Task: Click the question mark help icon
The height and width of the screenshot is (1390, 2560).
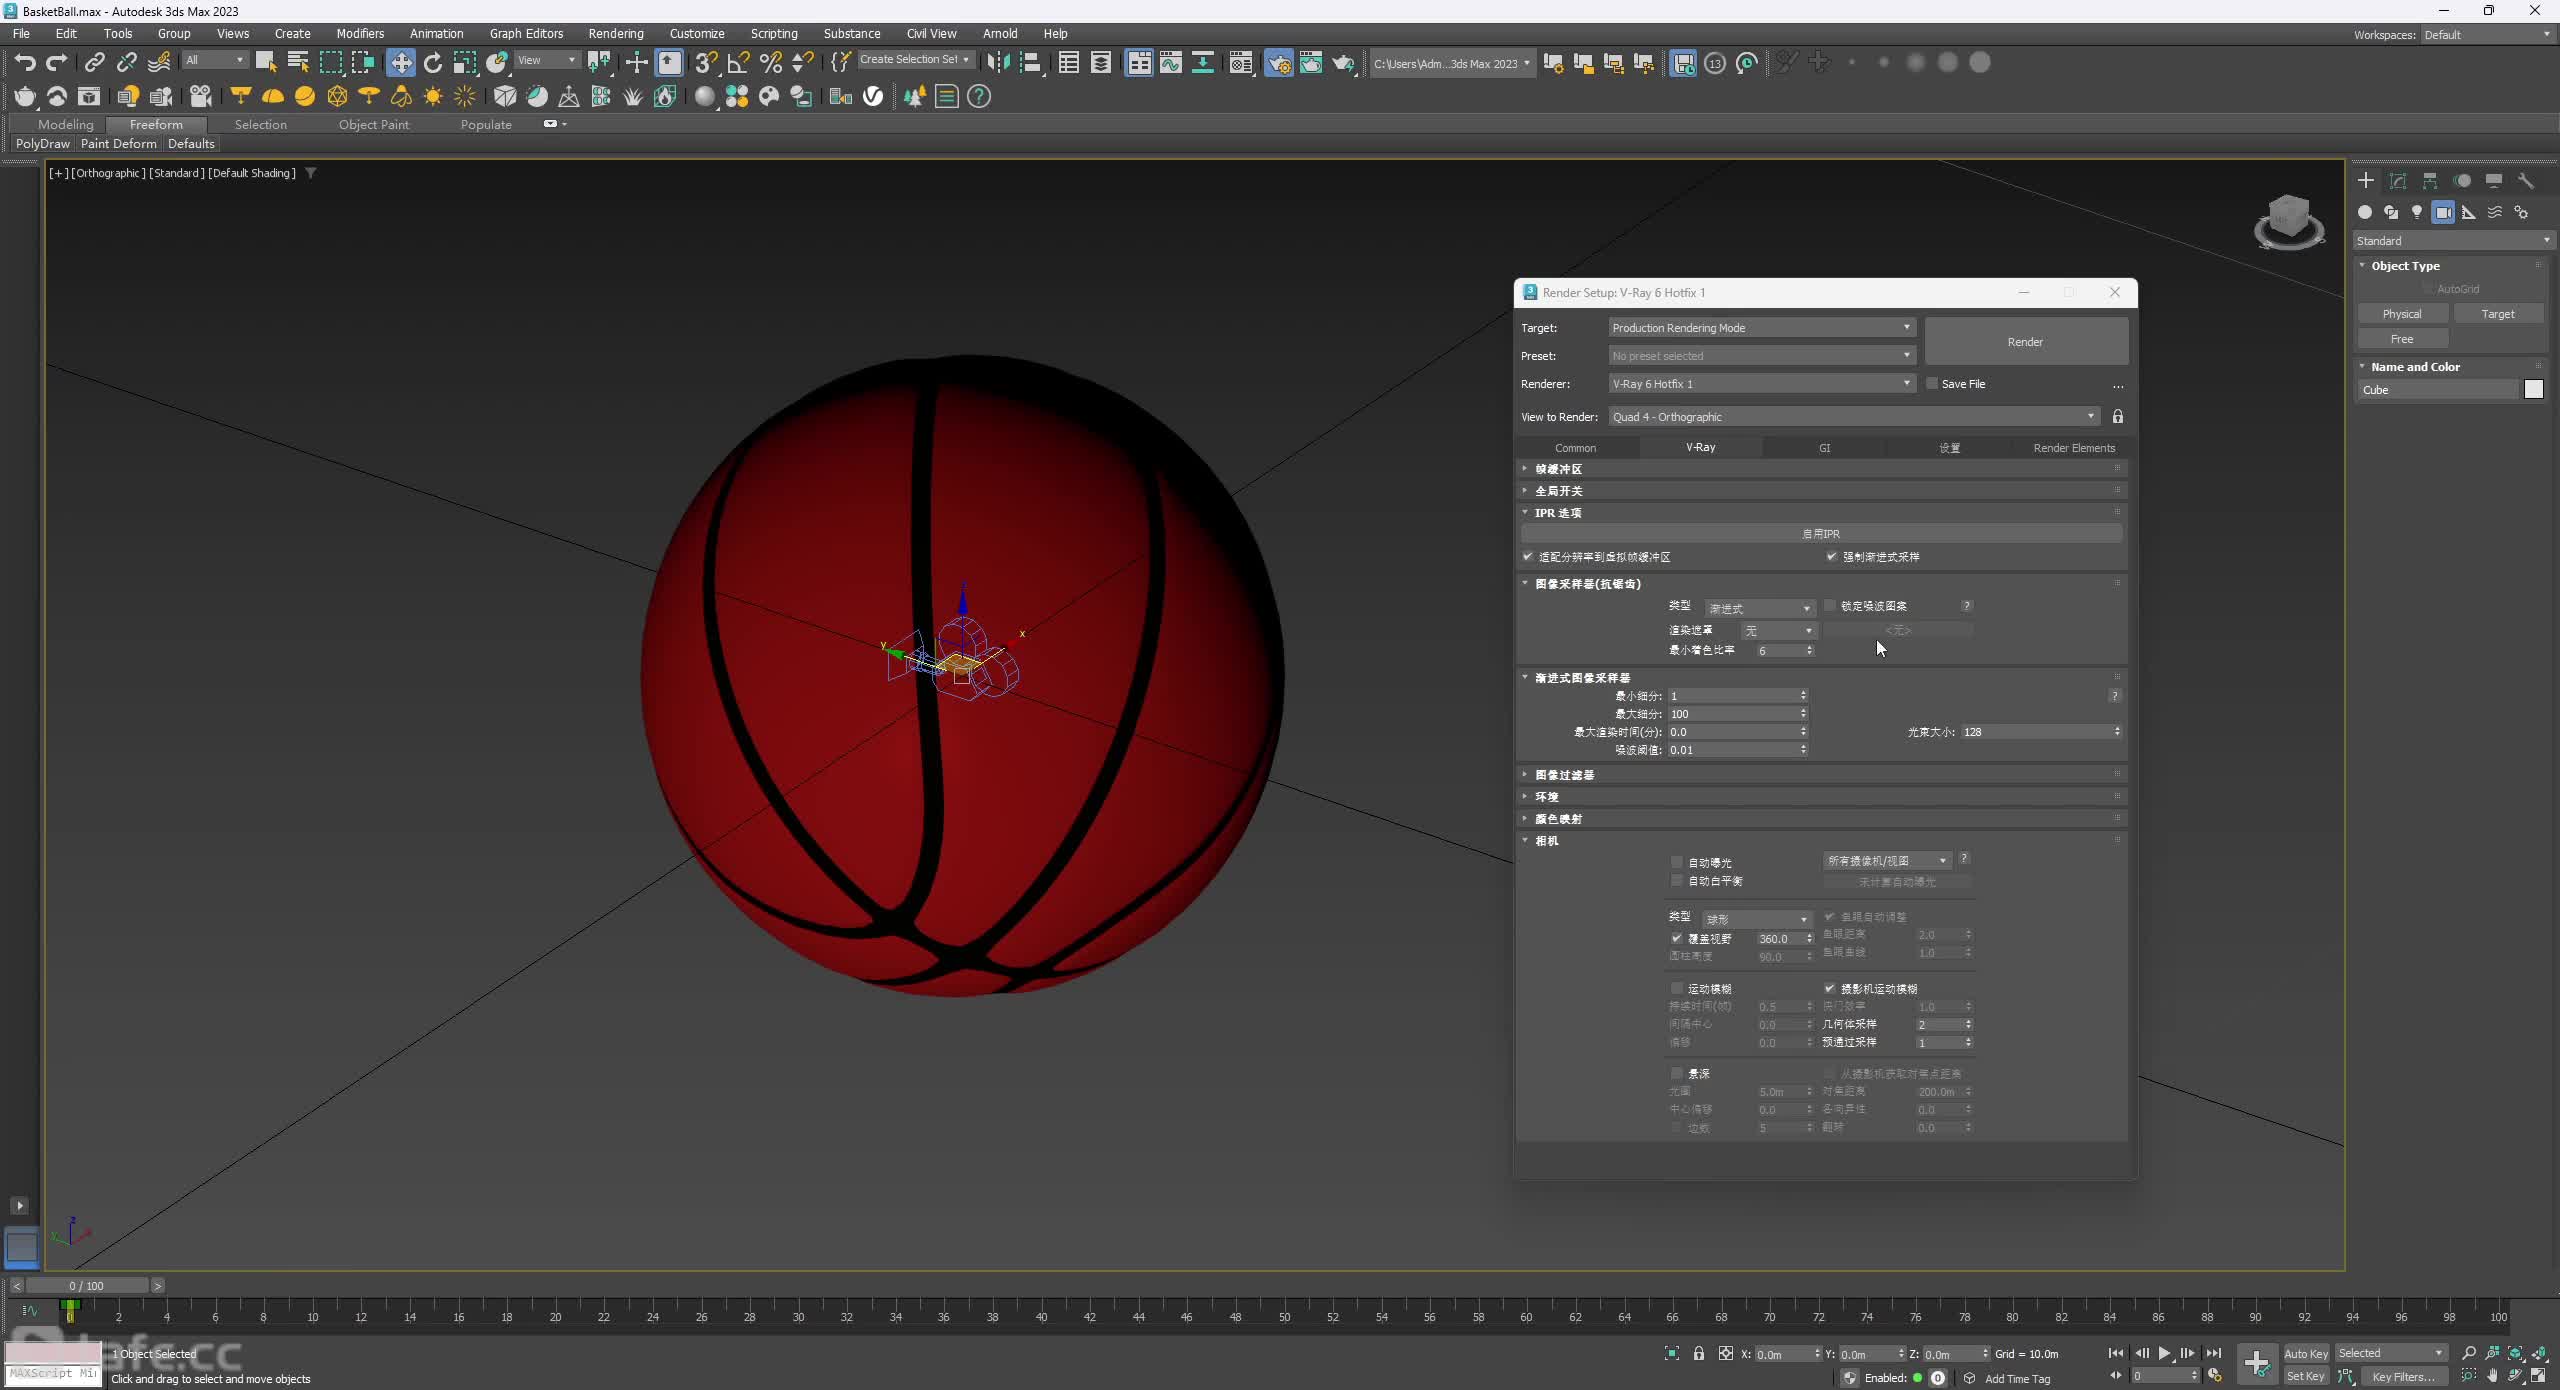Action: pyautogui.click(x=979, y=96)
